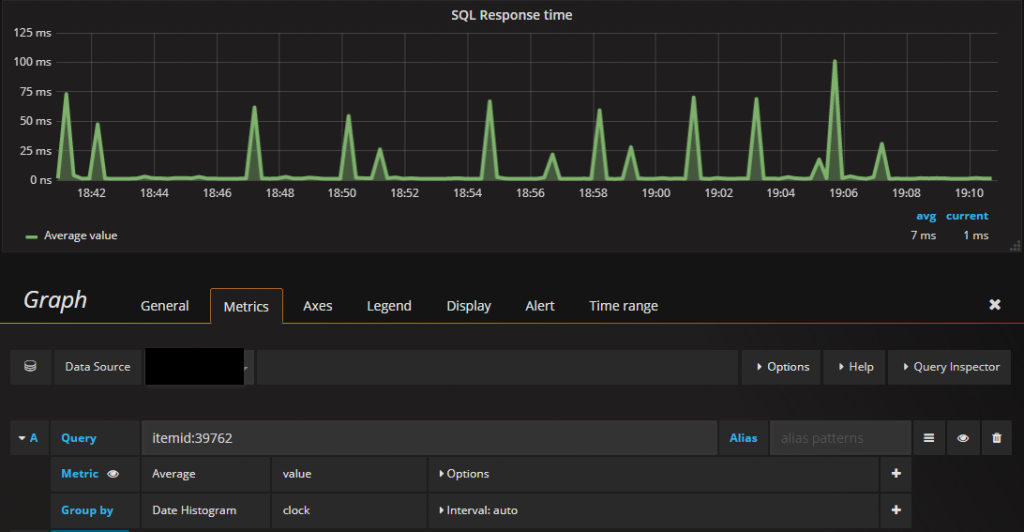Change the 'clock' group by field
This screenshot has height=532, width=1024.
coord(349,510)
